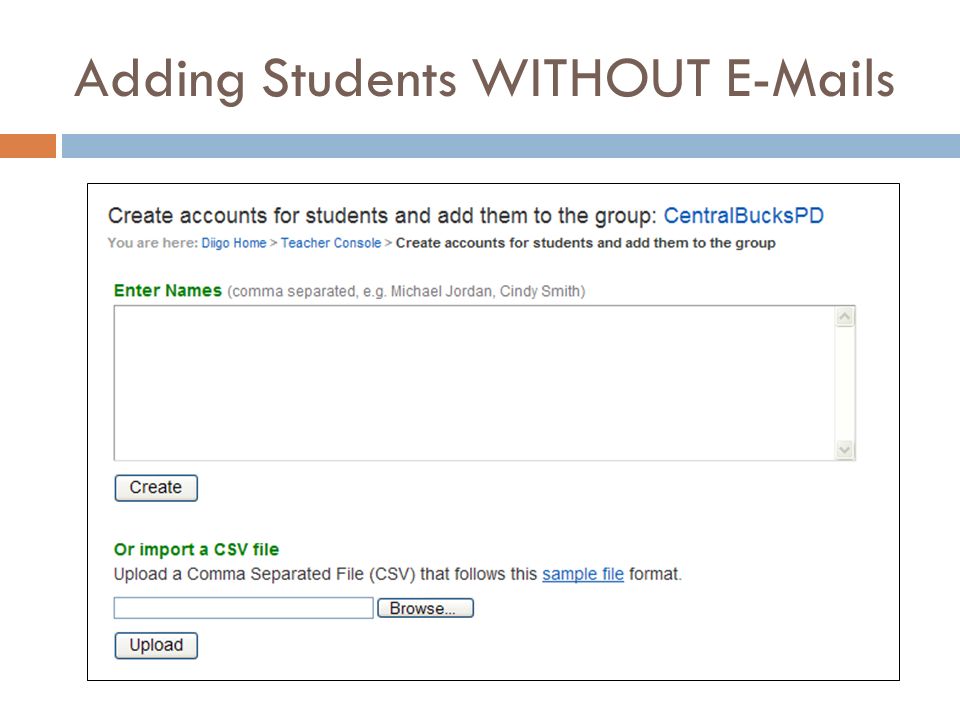Click the blue horizontal divider bar
The width and height of the screenshot is (960, 720).
(x=511, y=146)
